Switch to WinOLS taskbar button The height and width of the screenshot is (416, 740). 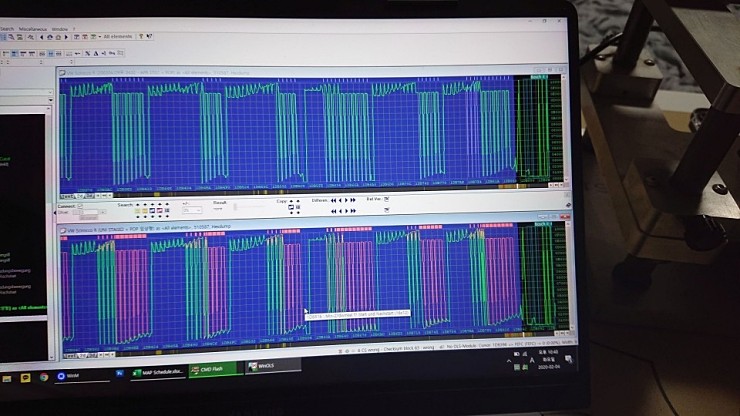(x=271, y=366)
